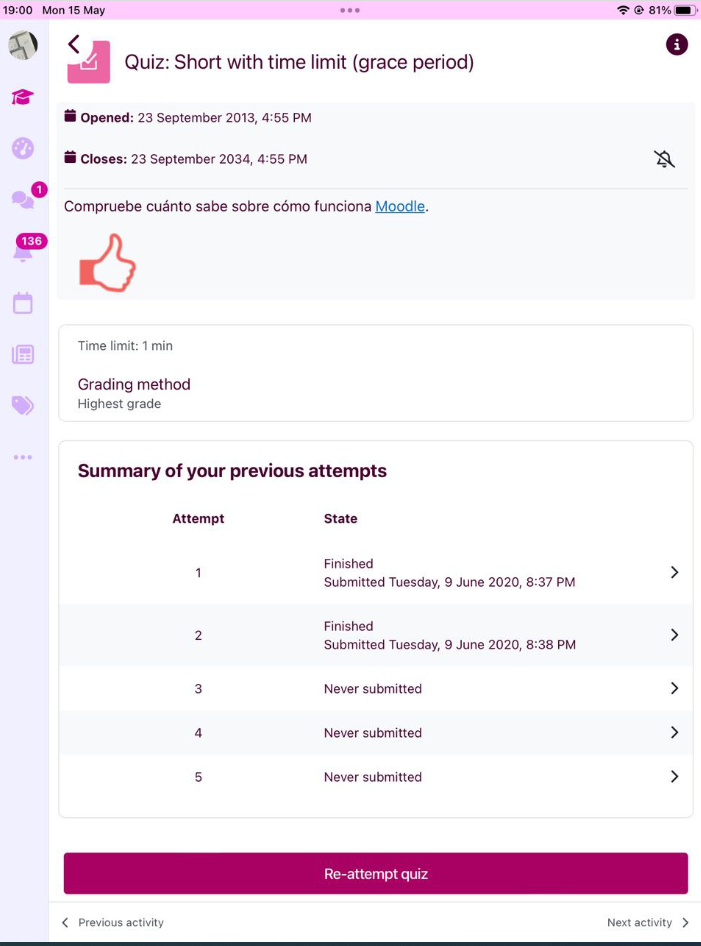Toggle the closing date reminder bell

point(664,159)
